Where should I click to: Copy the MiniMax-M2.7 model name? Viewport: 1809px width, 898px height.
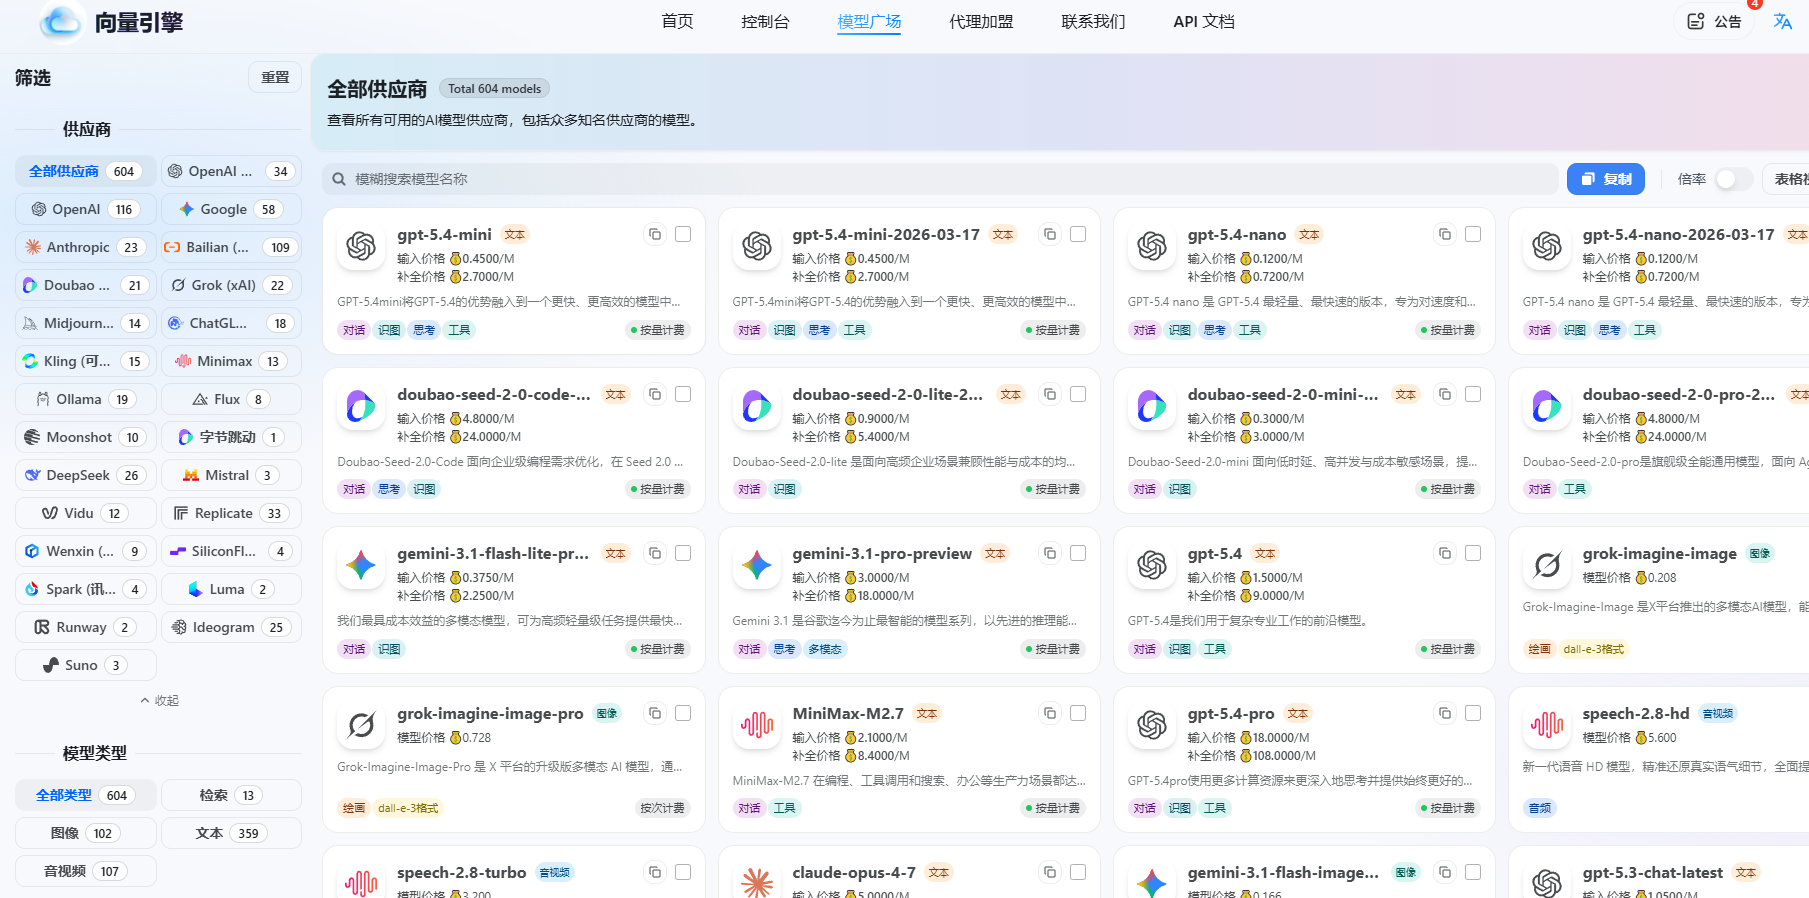click(x=1050, y=713)
